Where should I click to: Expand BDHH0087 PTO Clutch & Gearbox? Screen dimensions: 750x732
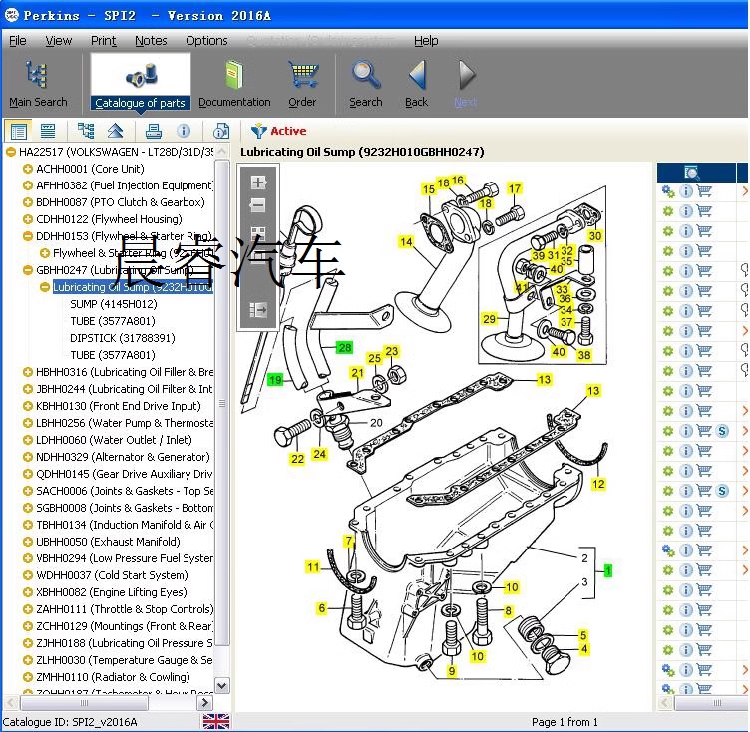28,202
